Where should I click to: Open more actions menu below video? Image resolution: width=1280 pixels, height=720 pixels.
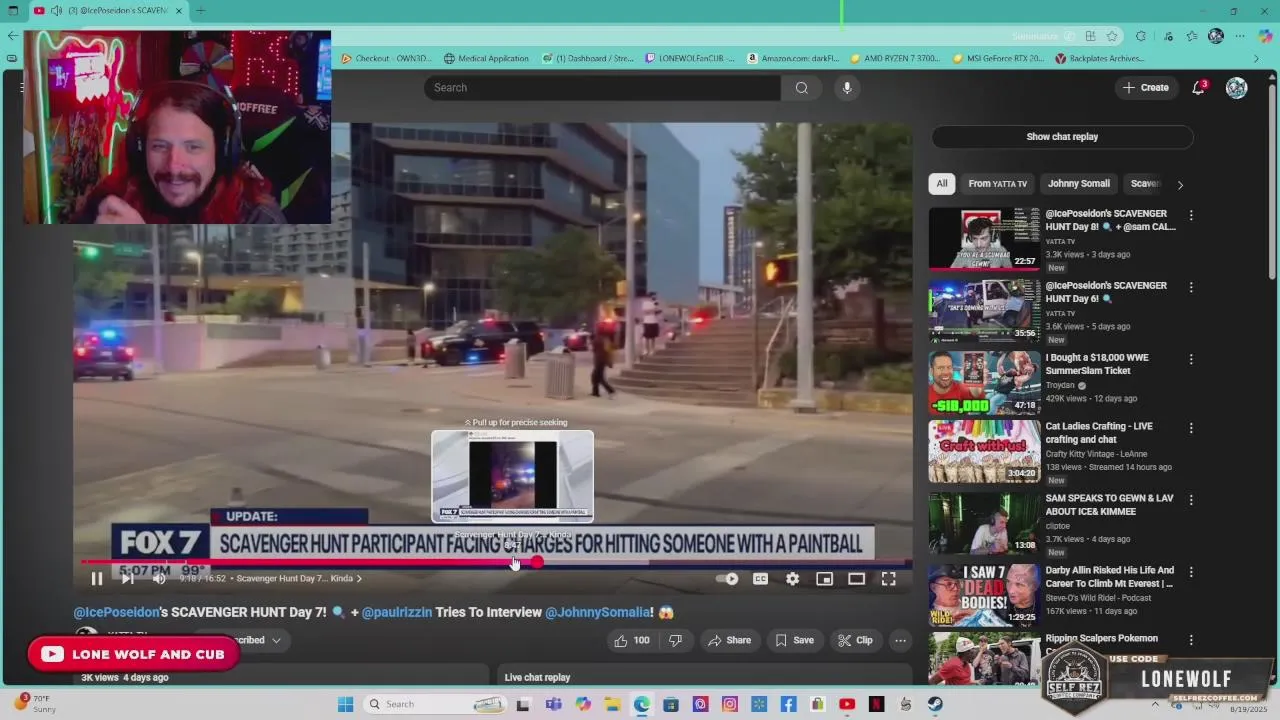900,640
